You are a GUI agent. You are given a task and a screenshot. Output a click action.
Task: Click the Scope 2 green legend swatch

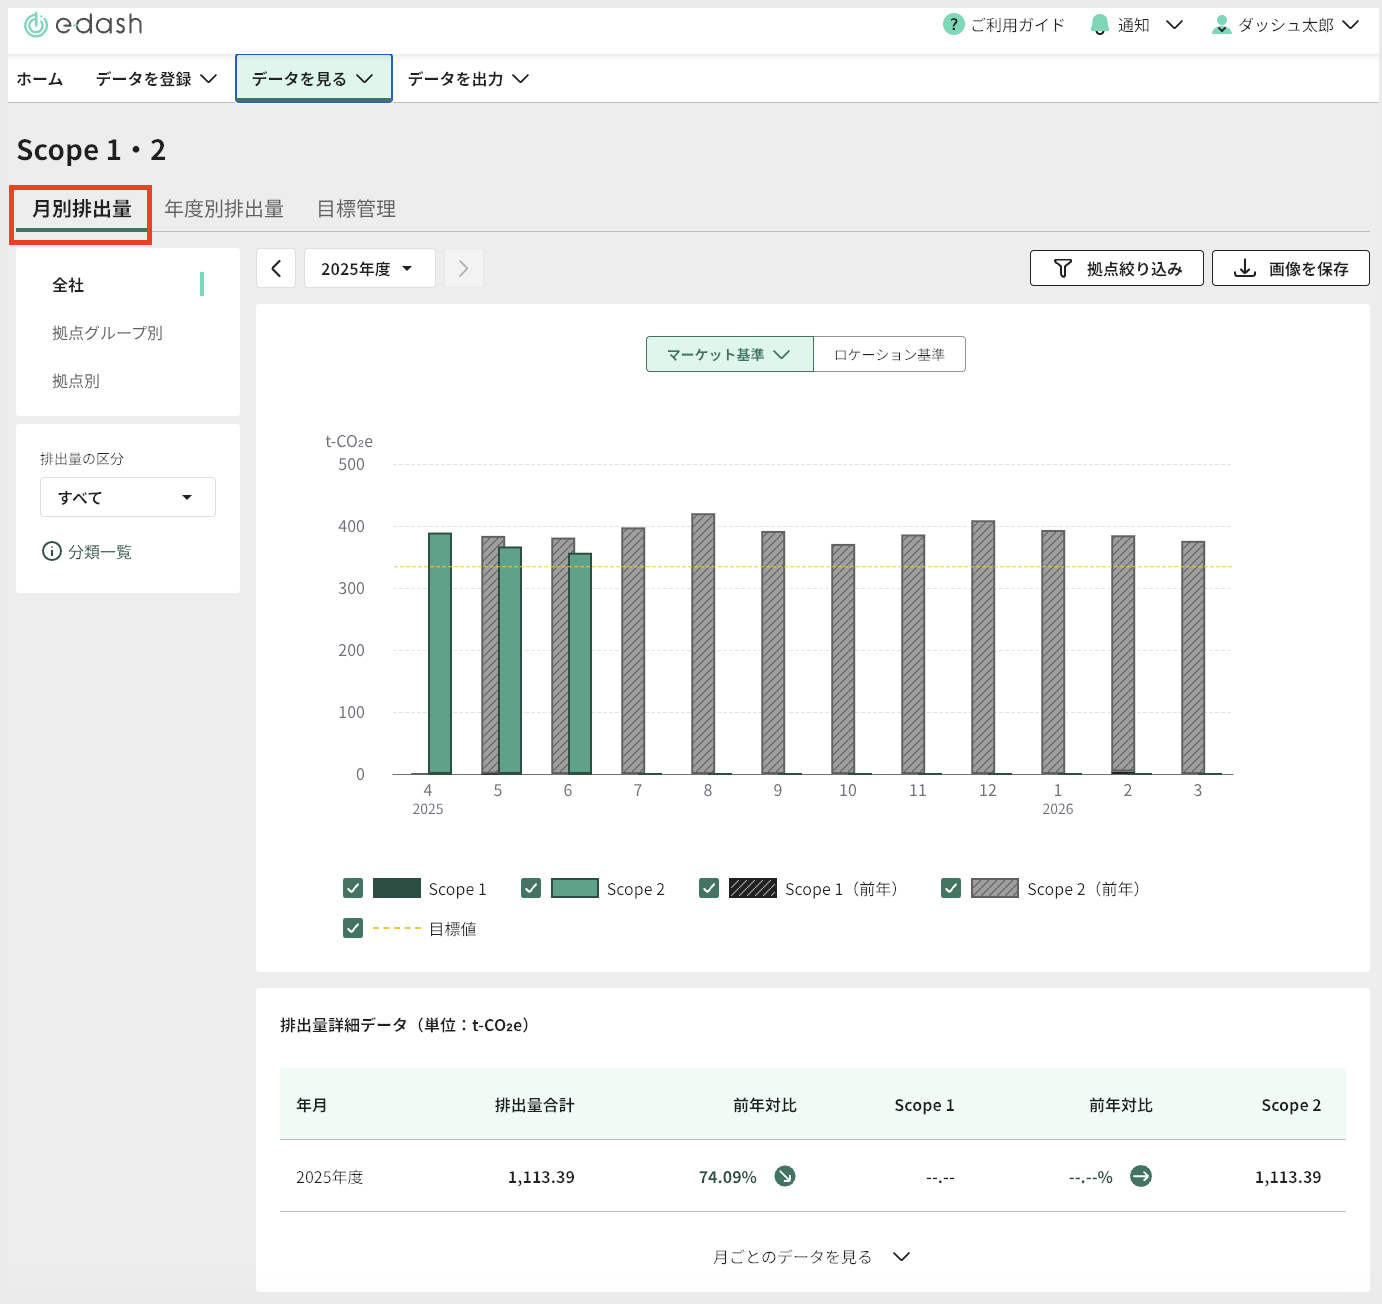pos(575,888)
